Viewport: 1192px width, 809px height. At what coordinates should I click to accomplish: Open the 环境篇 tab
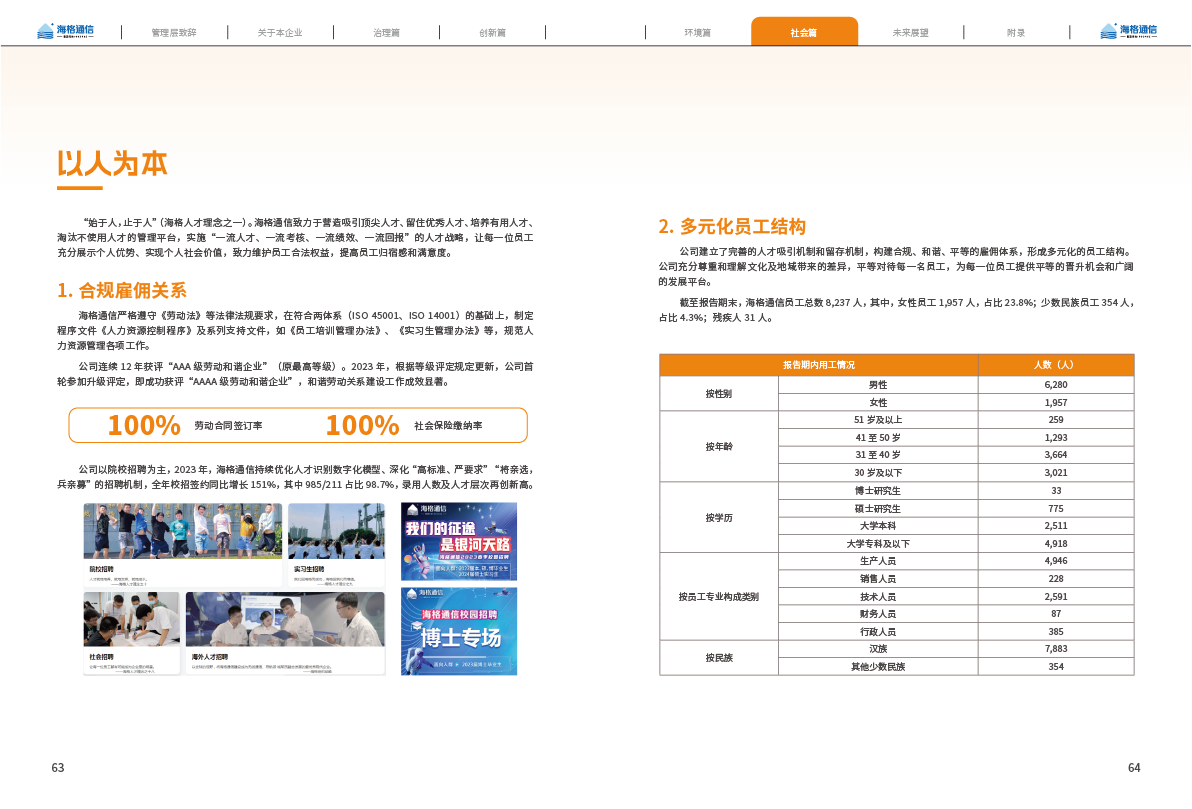pos(697,32)
